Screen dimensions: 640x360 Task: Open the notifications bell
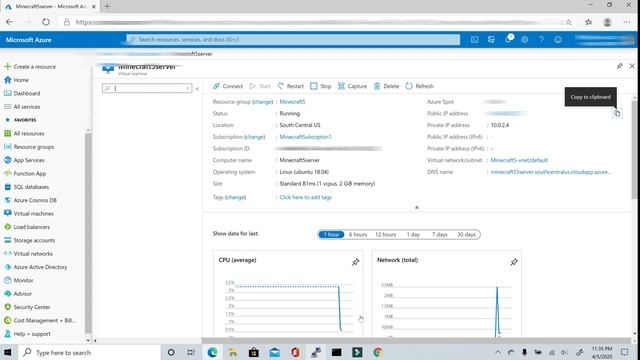508,39
